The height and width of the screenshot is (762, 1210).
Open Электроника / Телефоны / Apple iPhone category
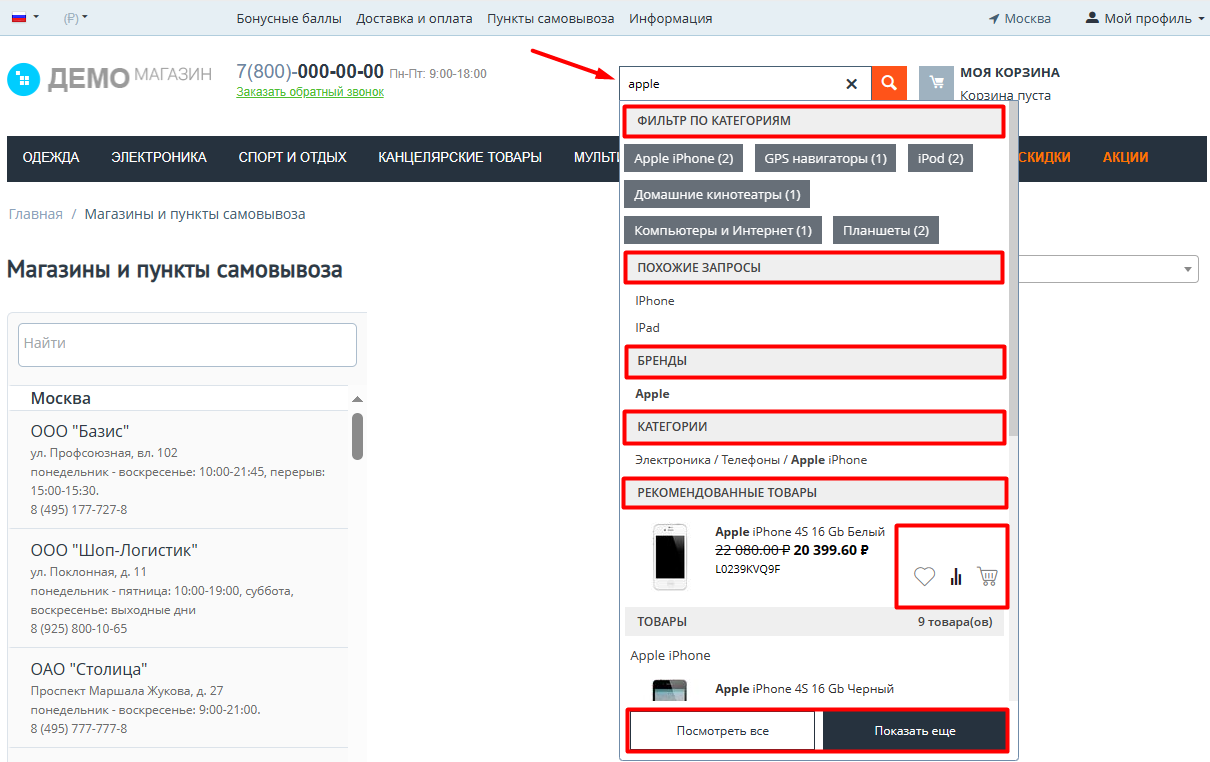(751, 460)
